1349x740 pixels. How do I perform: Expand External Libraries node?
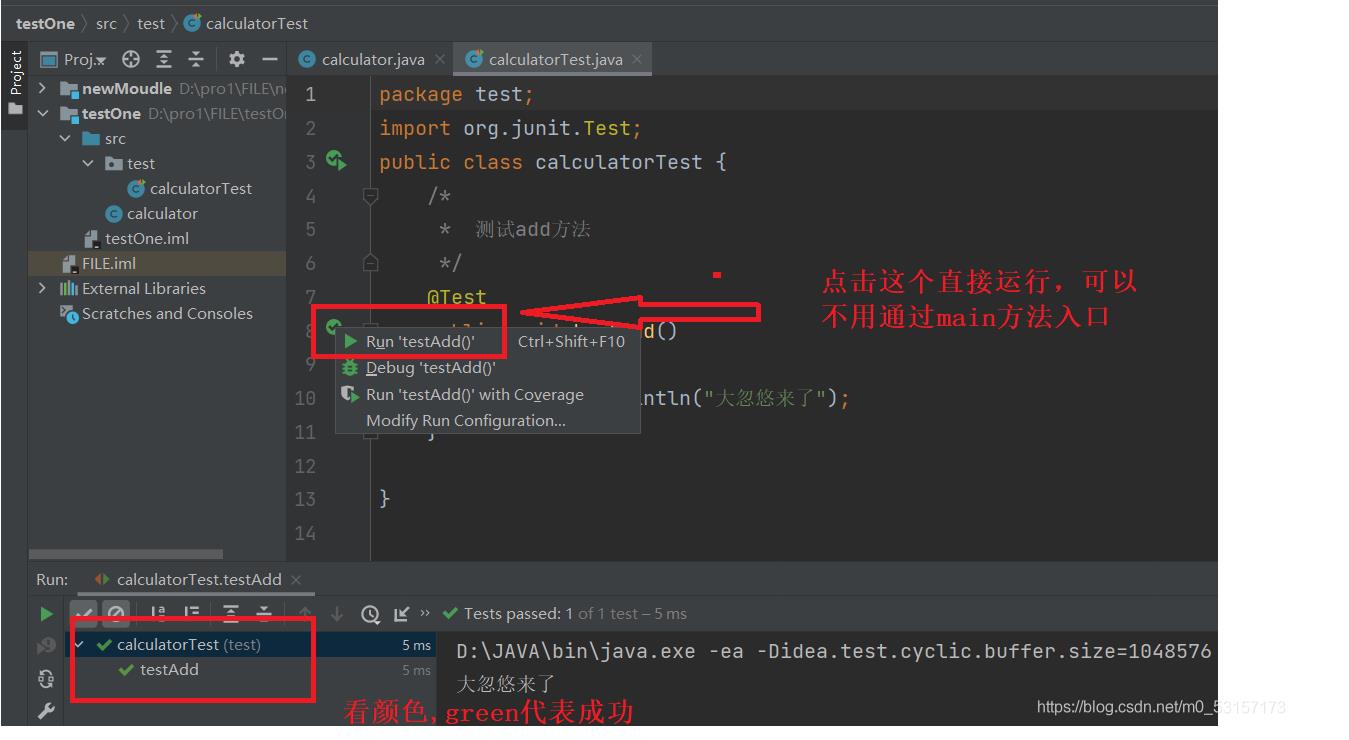[x=43, y=288]
